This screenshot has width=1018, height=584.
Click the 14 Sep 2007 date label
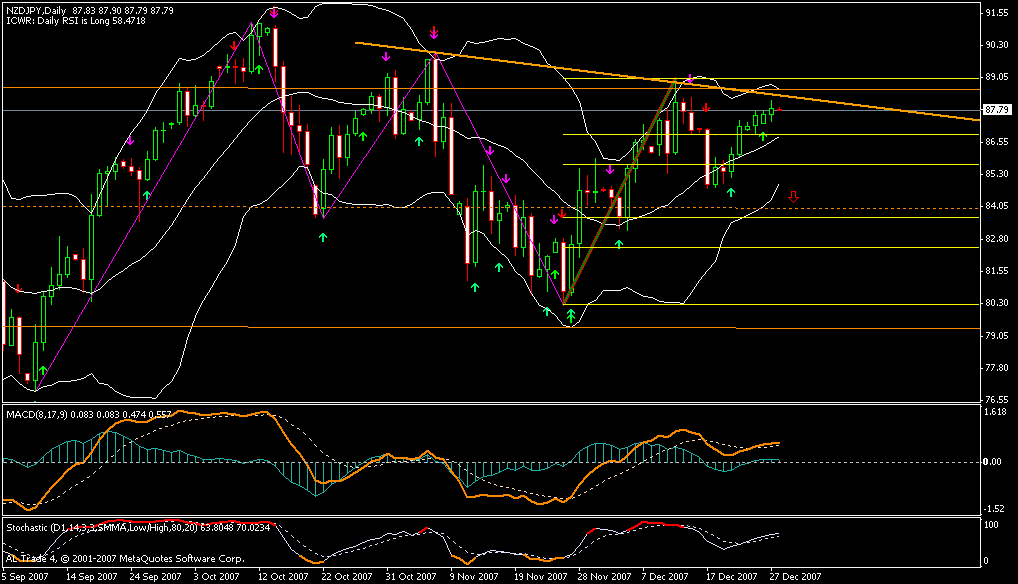click(x=92, y=576)
